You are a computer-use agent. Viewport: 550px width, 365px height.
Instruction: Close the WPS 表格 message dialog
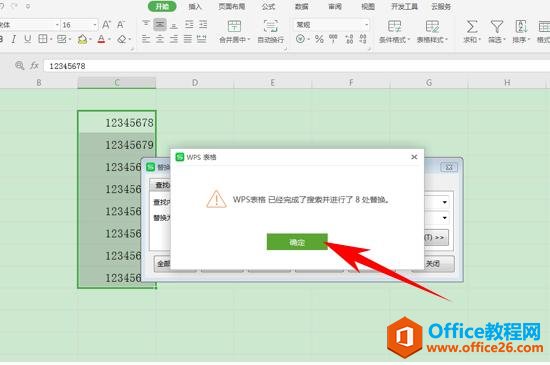point(414,157)
